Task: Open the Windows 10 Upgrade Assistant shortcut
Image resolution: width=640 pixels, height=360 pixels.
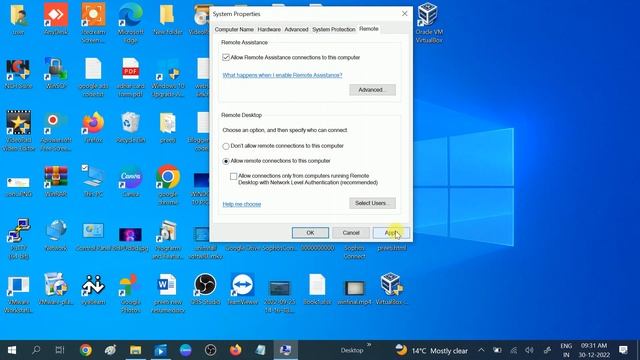Action: coord(168,77)
